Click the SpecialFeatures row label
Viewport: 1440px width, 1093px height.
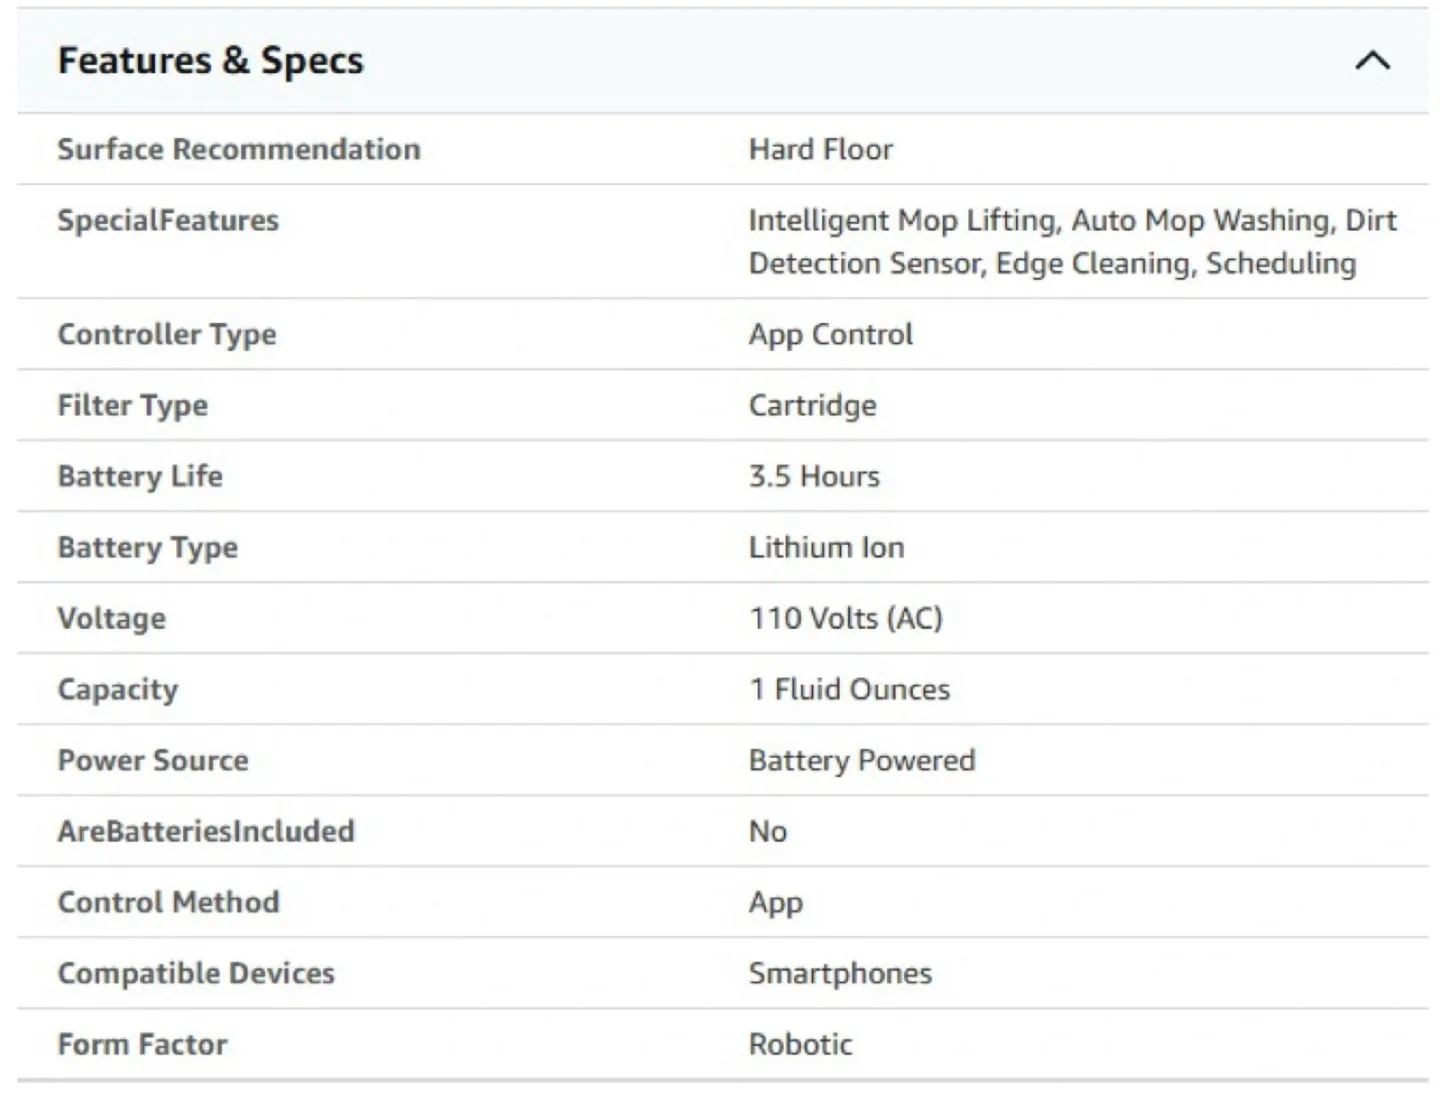[x=168, y=220]
